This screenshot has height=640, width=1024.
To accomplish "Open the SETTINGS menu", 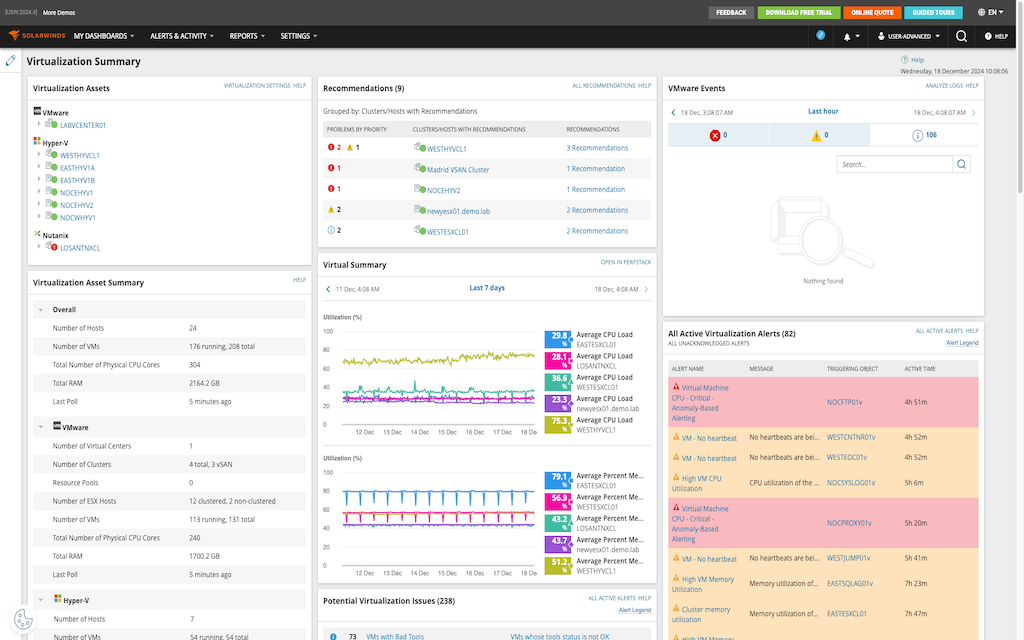I will point(297,35).
